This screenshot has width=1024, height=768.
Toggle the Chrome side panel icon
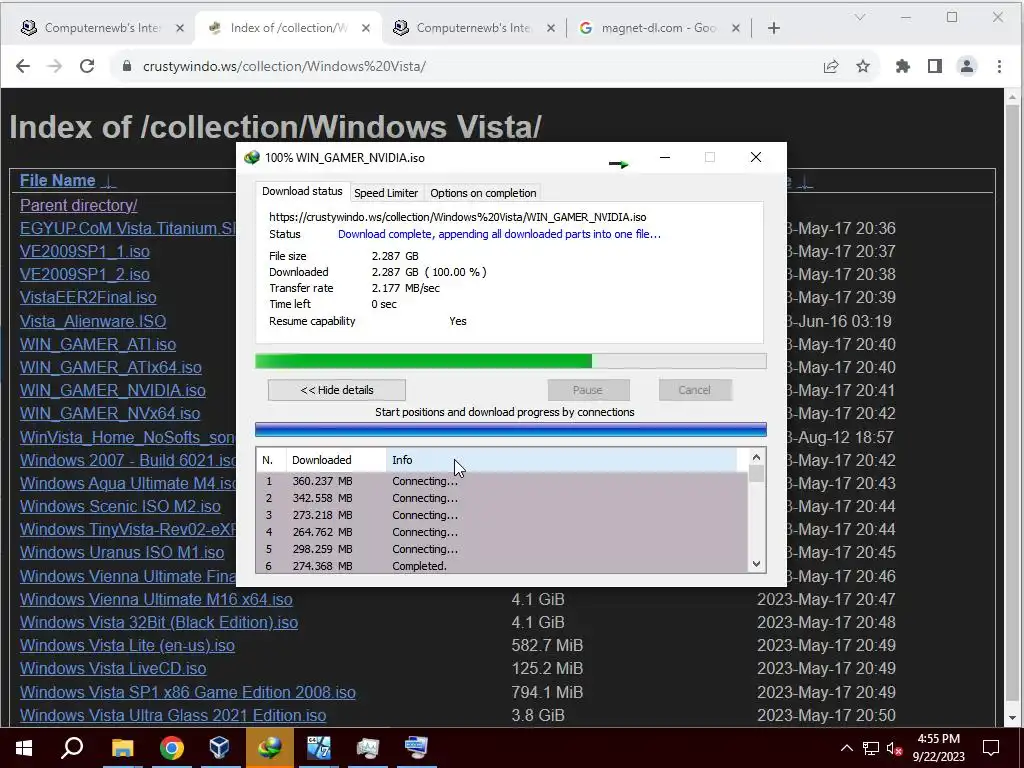935,66
